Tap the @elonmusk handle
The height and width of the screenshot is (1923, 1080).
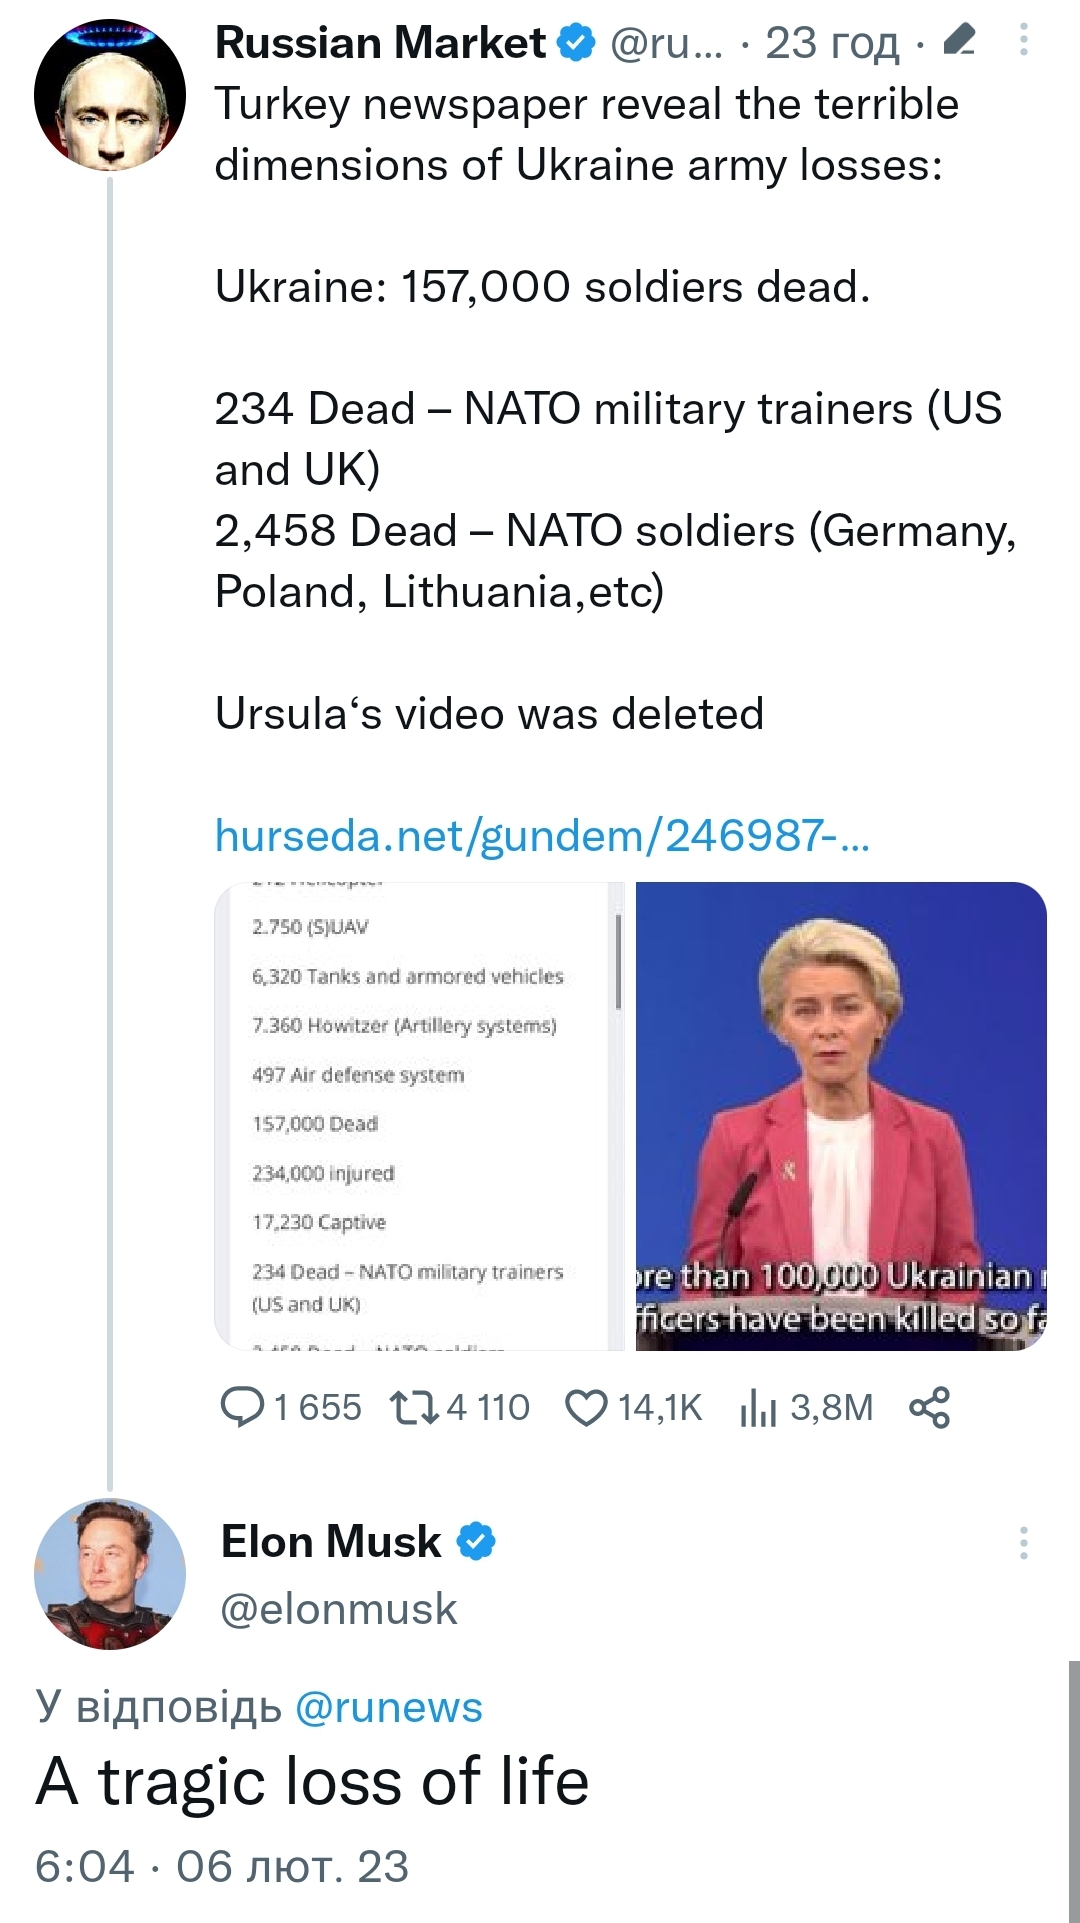coord(338,1609)
